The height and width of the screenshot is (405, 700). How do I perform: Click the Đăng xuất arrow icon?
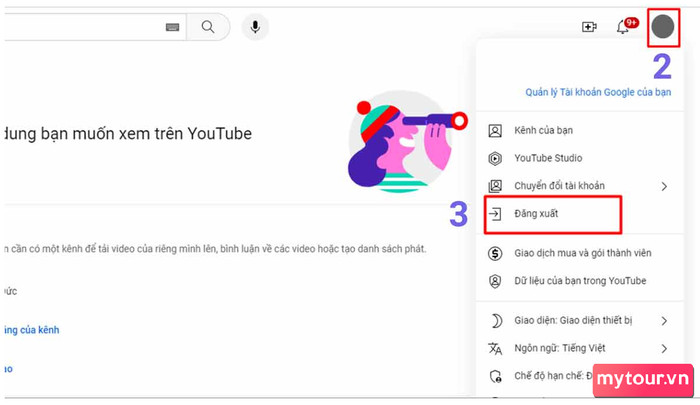point(495,214)
